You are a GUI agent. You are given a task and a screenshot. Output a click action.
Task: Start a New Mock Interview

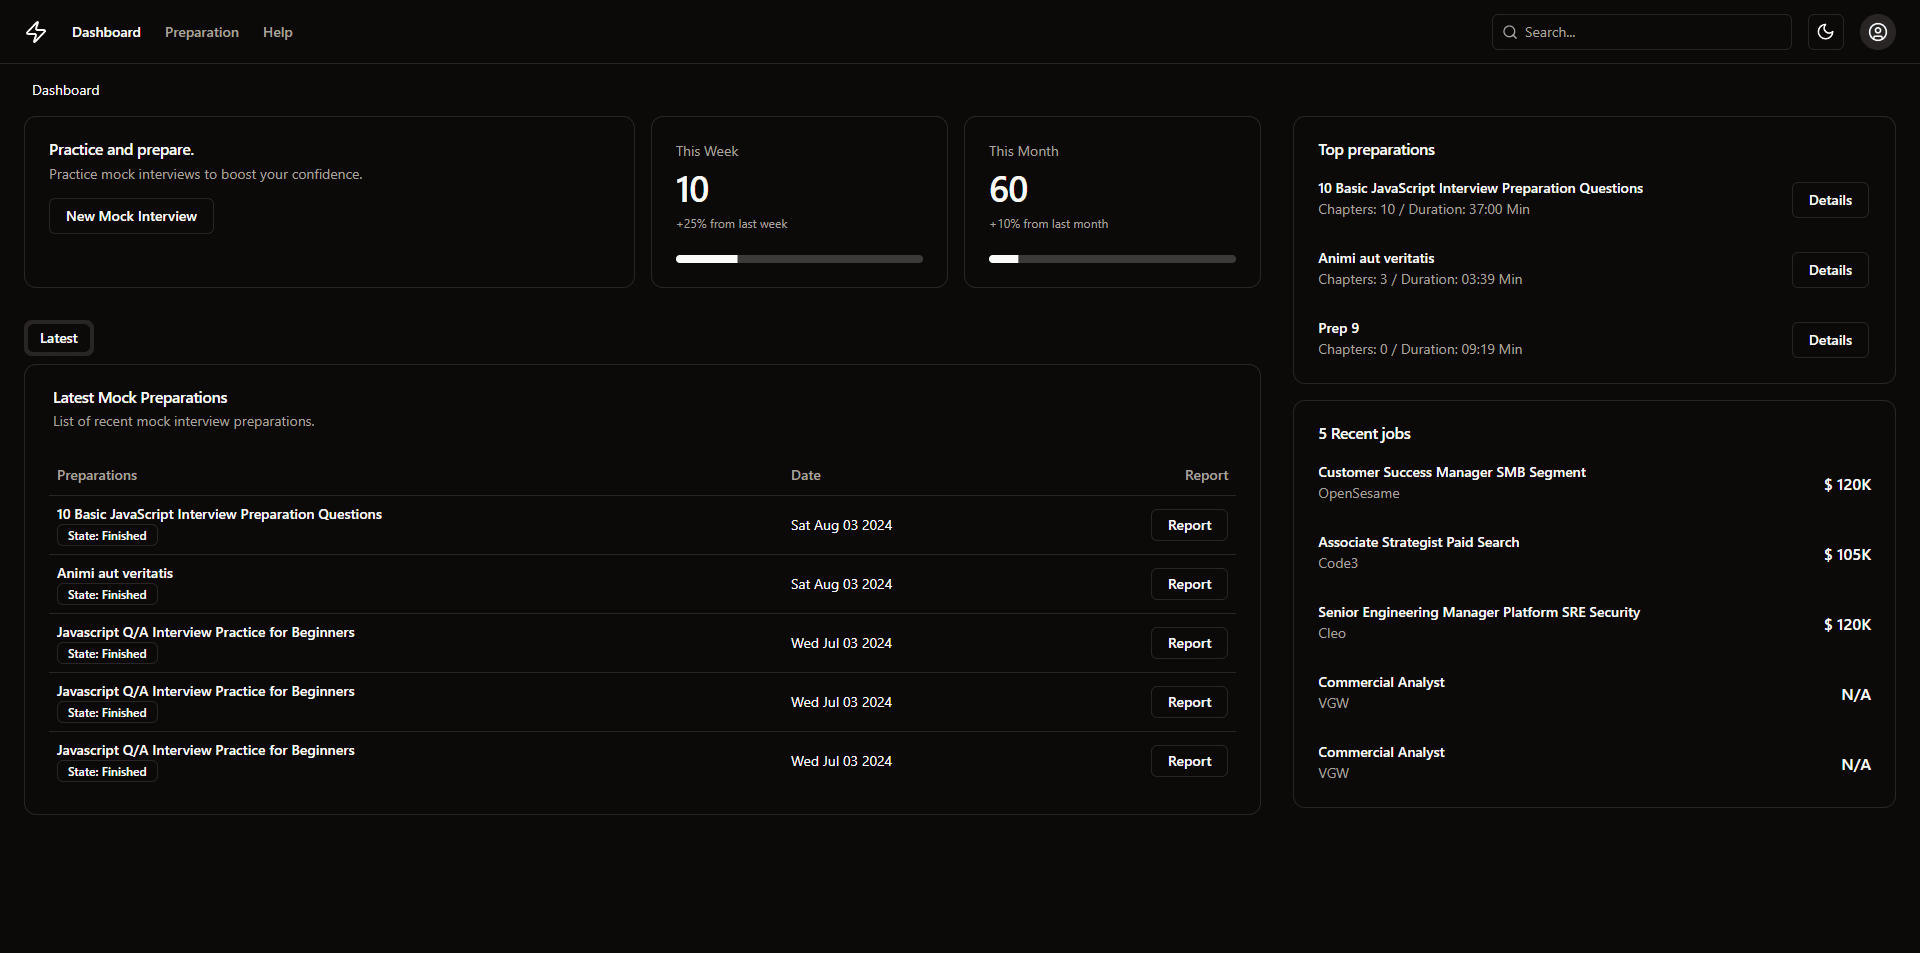(x=131, y=216)
